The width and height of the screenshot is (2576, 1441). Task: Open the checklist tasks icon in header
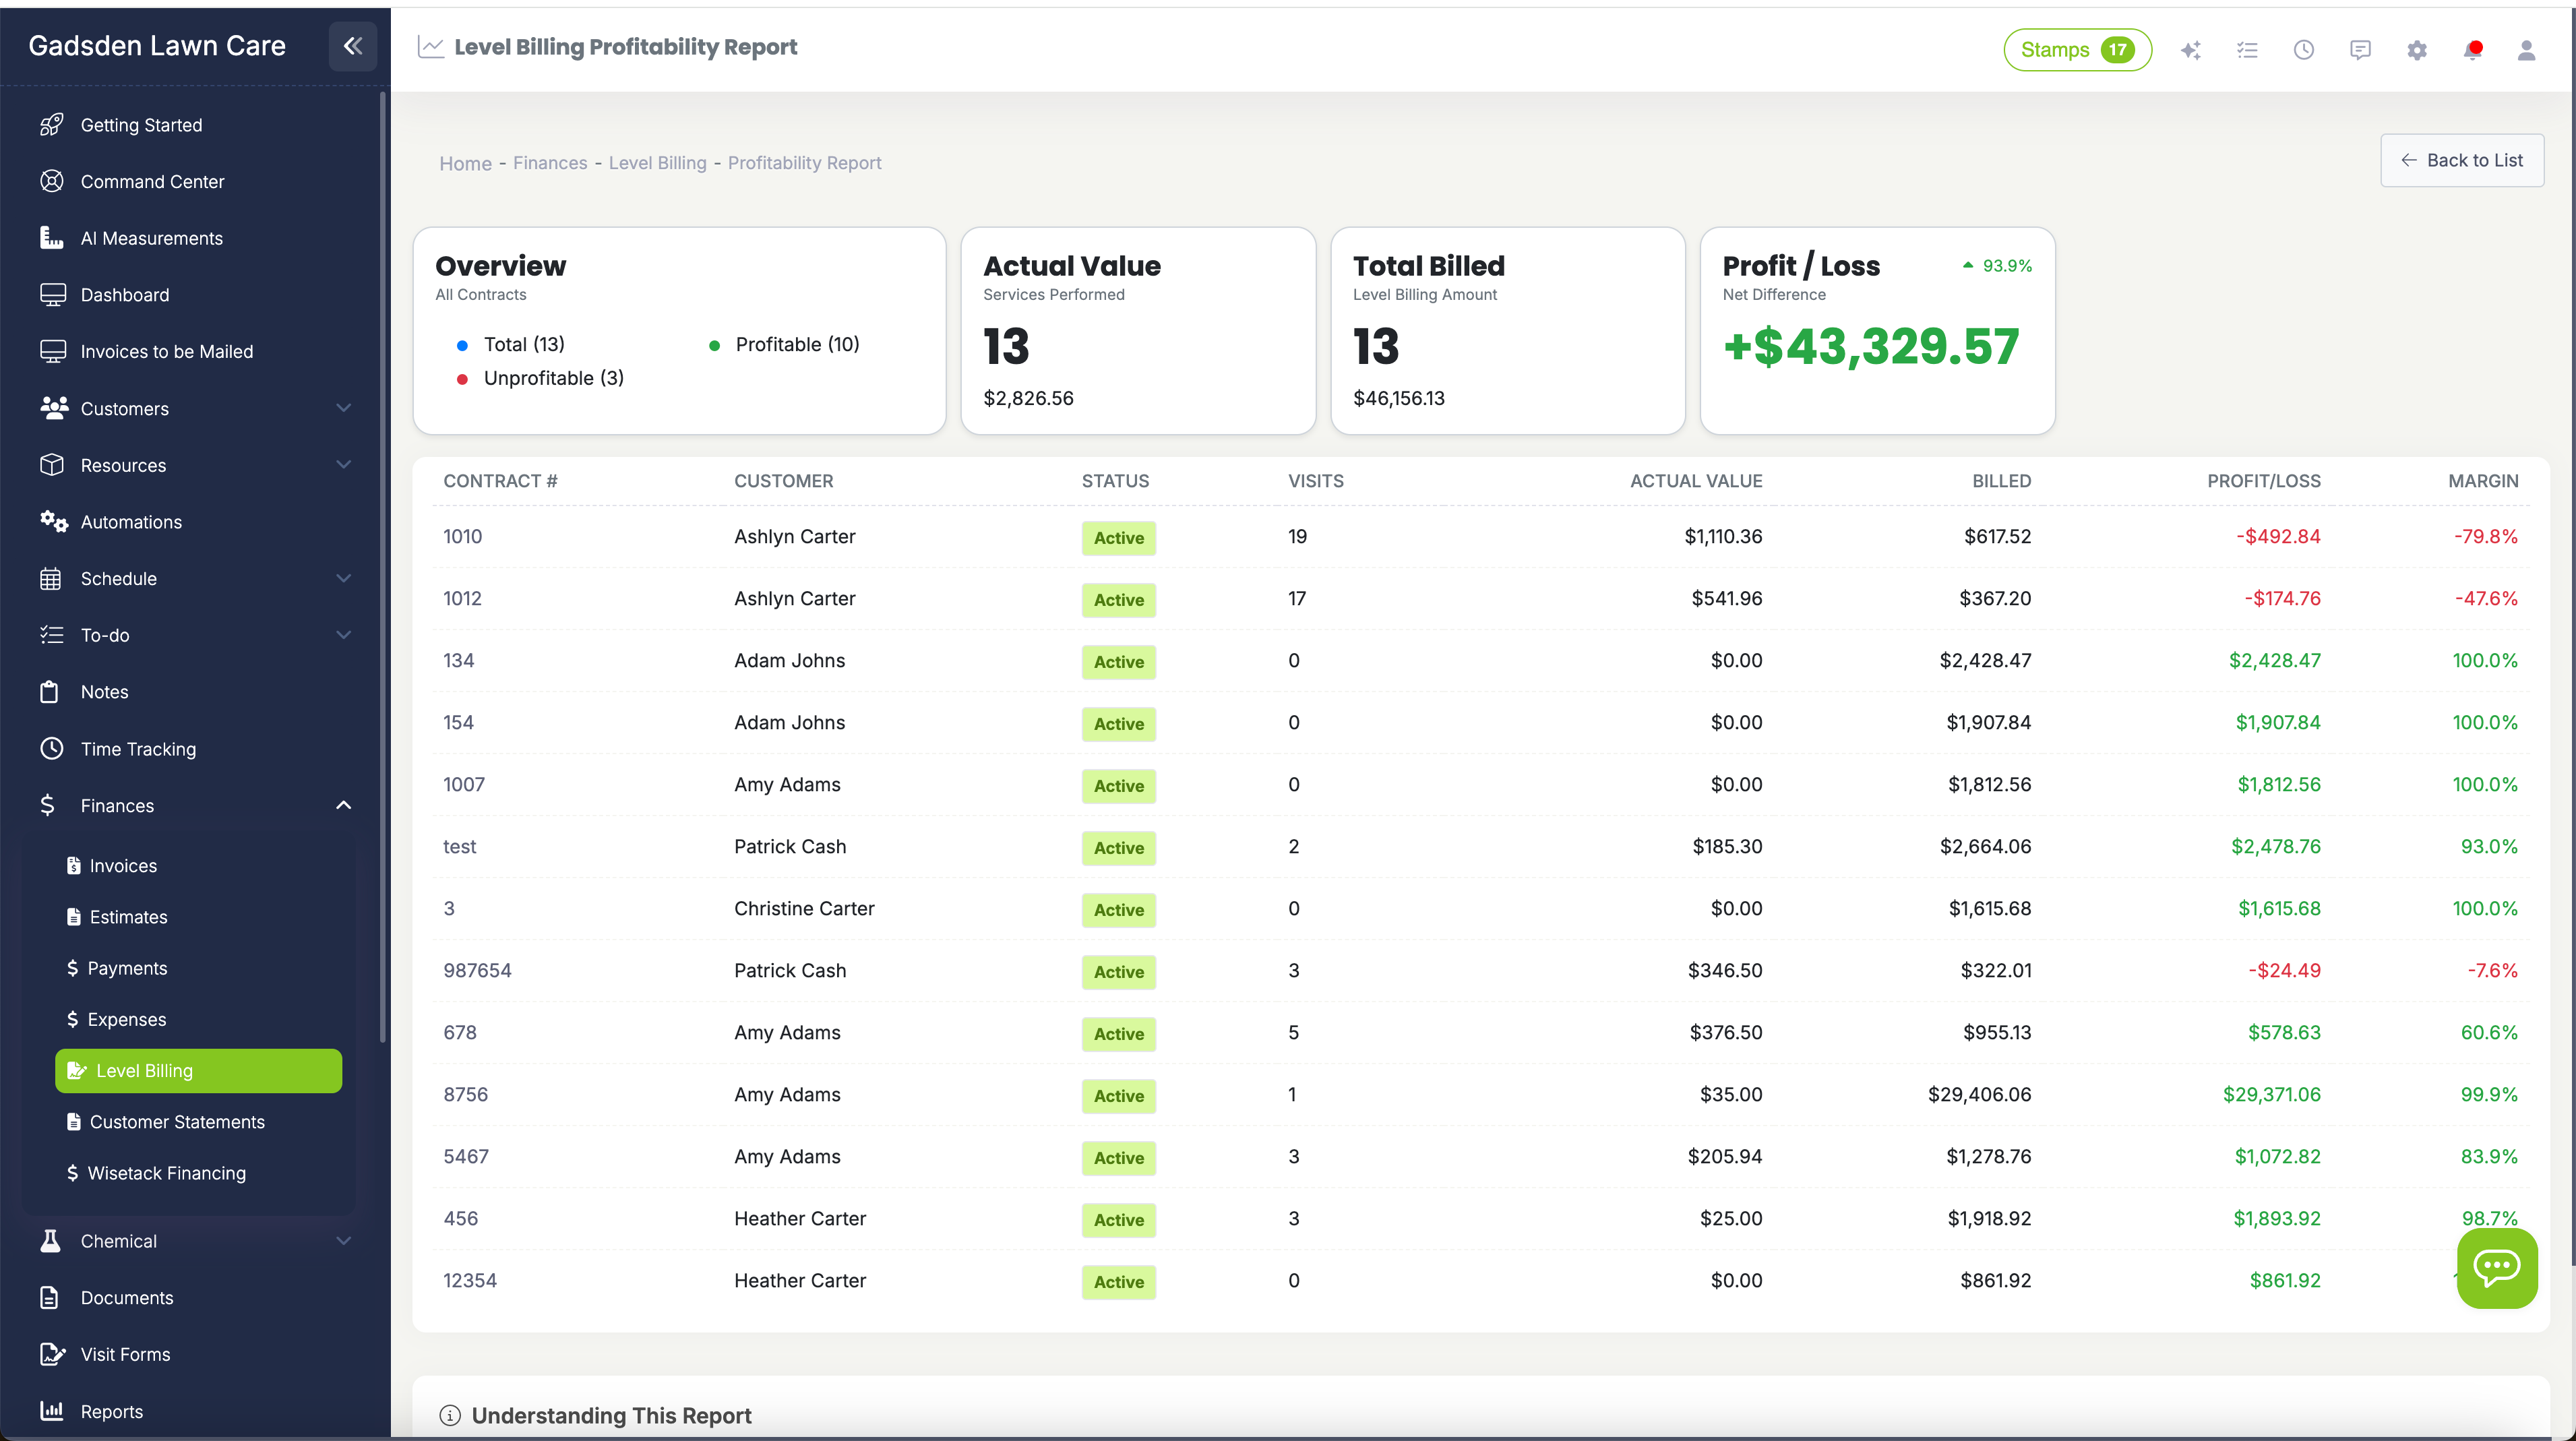point(2247,50)
